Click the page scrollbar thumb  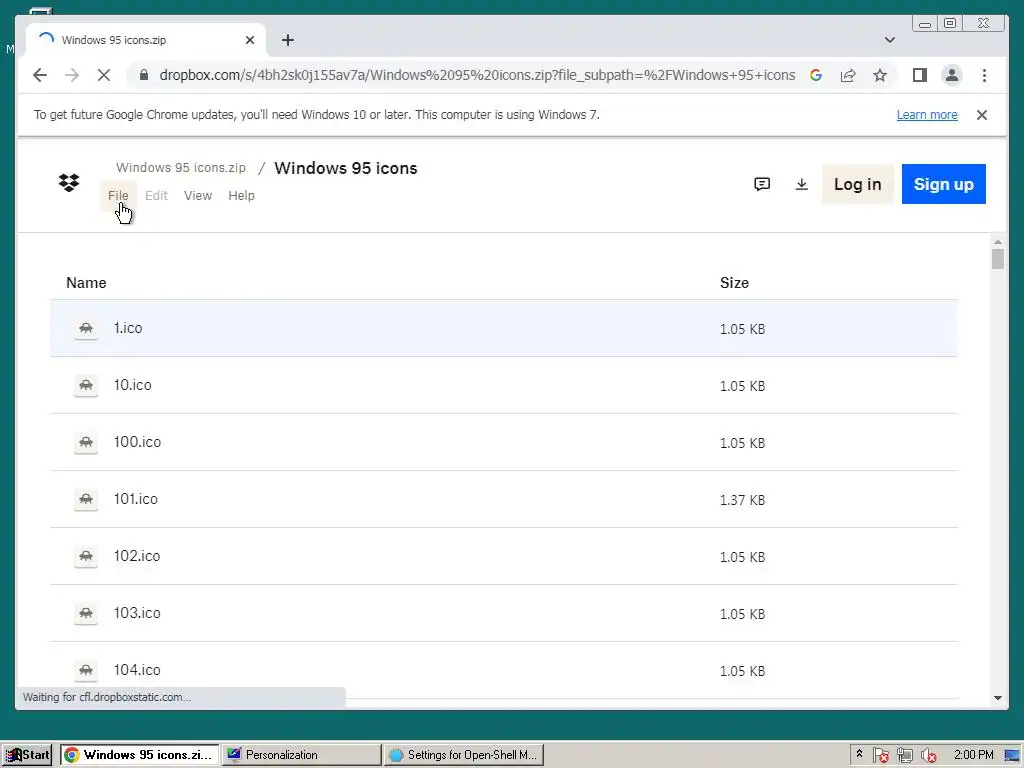[x=997, y=259]
